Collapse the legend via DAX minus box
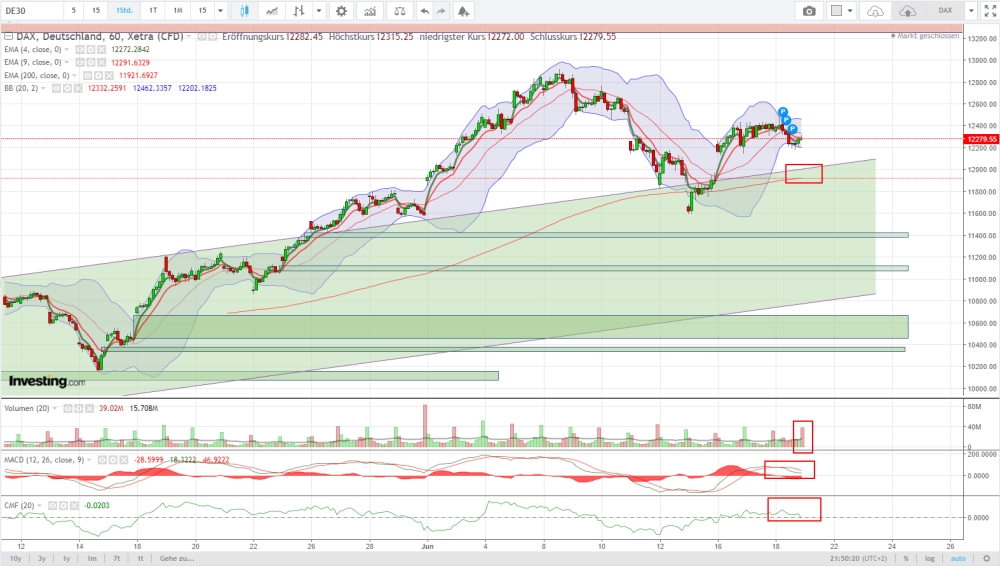The height and width of the screenshot is (566, 1000). (x=8, y=36)
